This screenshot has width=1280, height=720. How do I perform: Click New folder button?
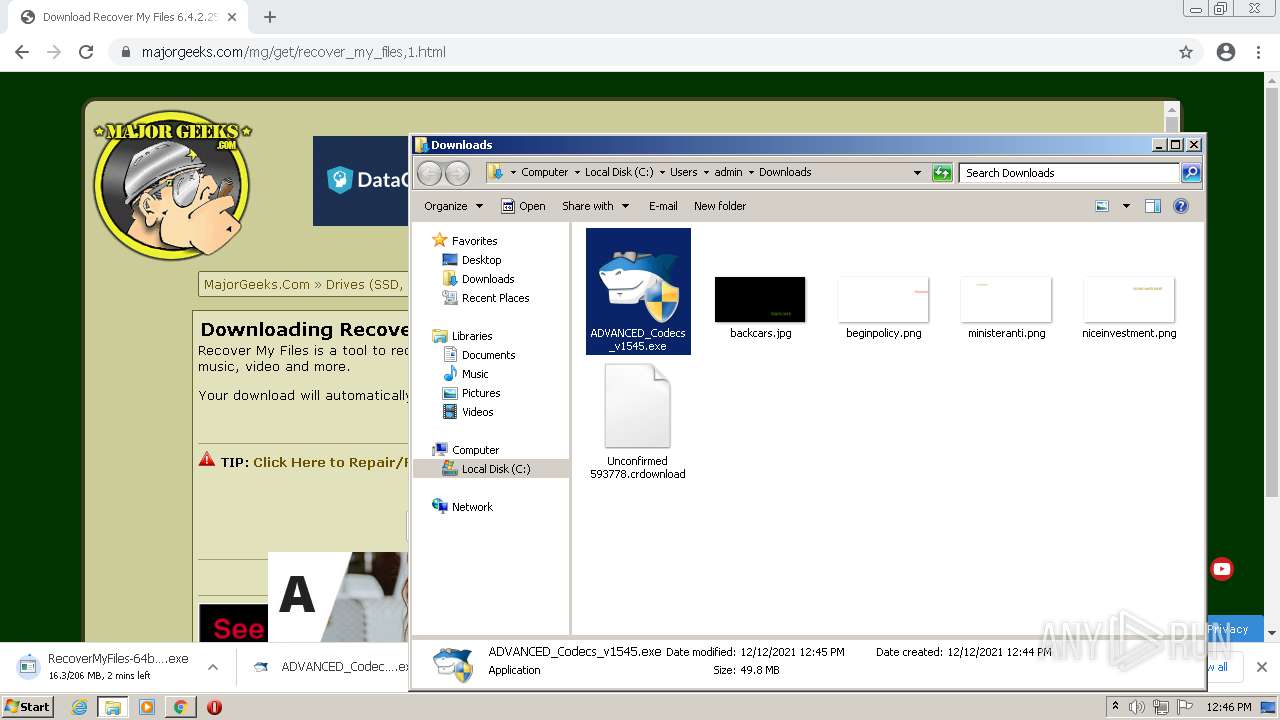pos(720,206)
